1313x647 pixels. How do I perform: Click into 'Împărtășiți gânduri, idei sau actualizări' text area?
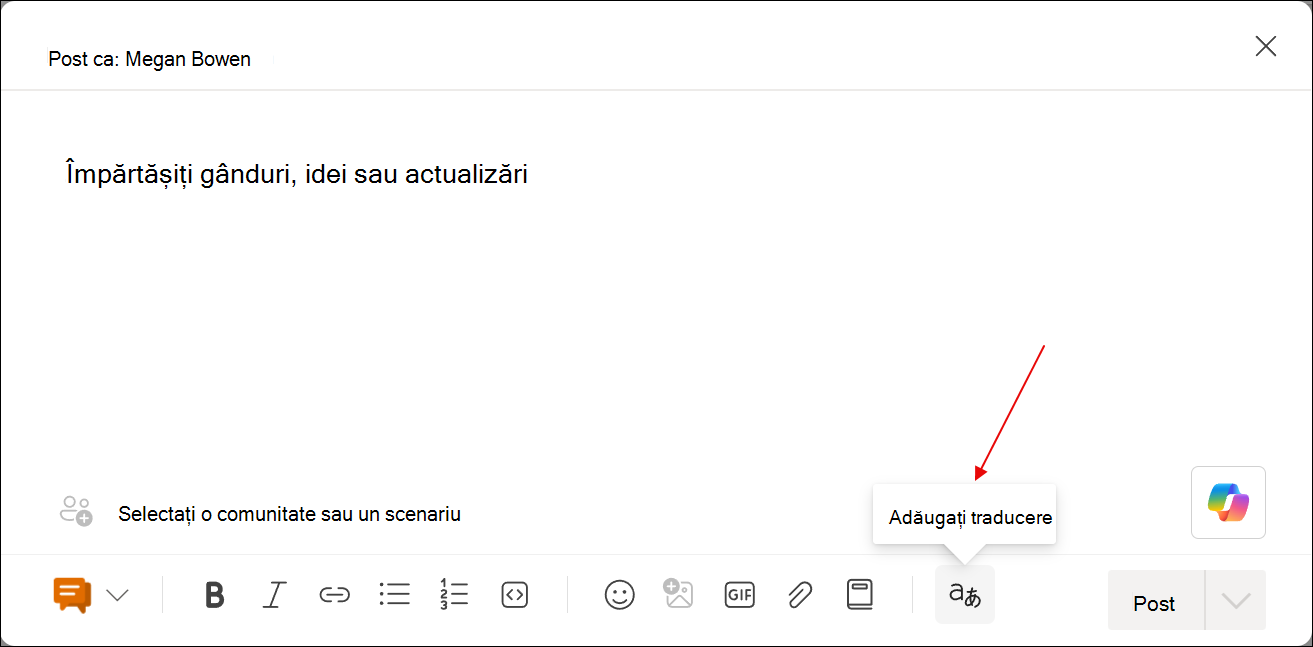pos(297,174)
